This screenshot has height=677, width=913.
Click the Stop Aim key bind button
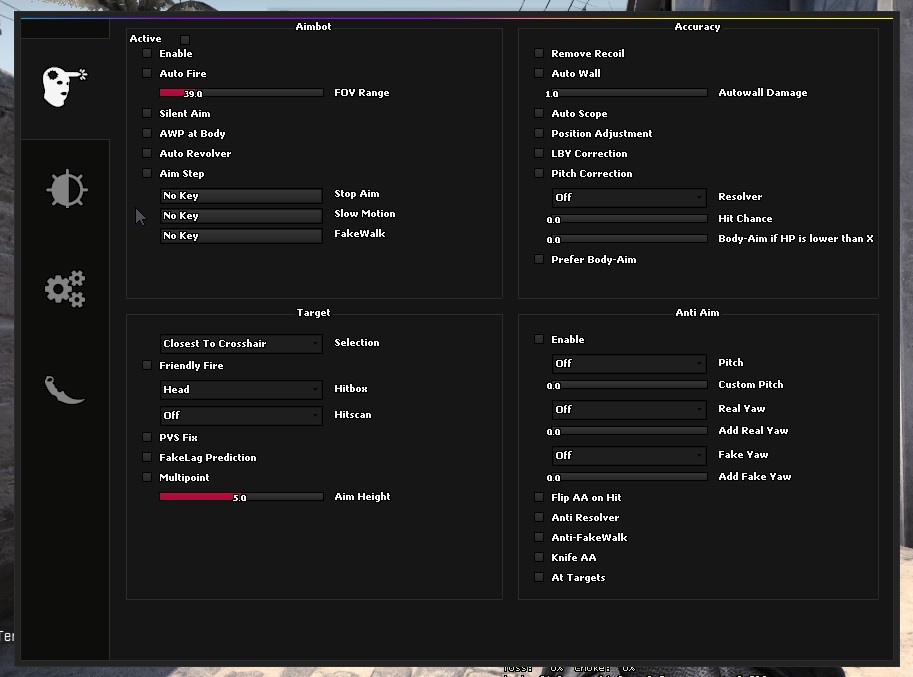click(x=241, y=196)
